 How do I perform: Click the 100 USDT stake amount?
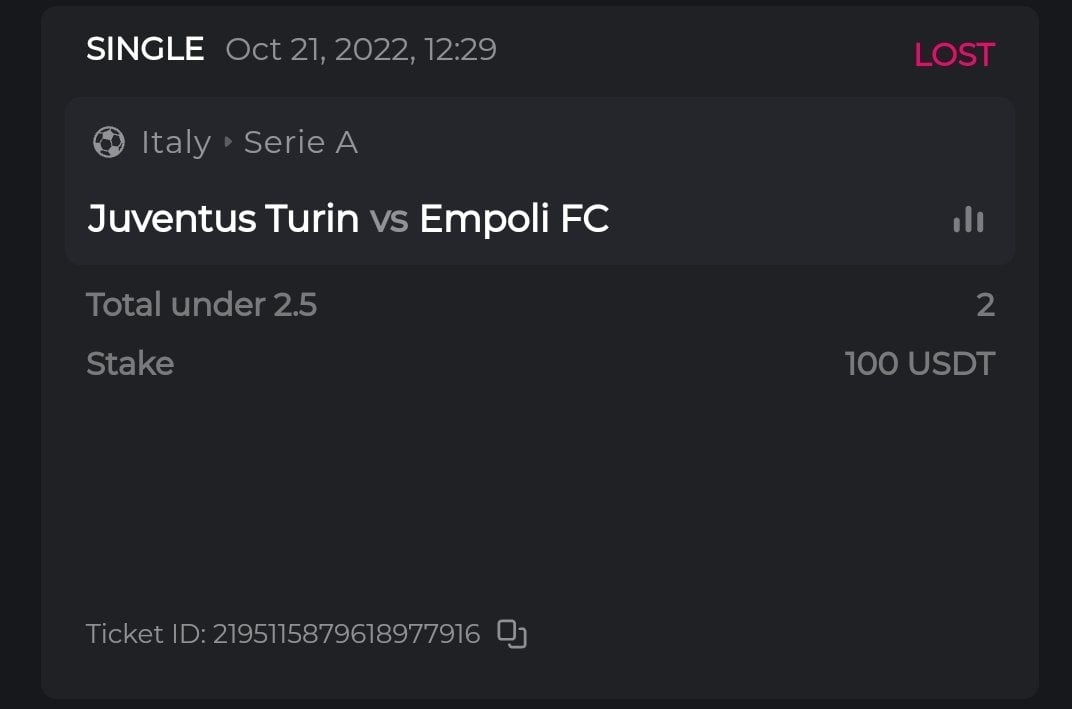tap(919, 363)
